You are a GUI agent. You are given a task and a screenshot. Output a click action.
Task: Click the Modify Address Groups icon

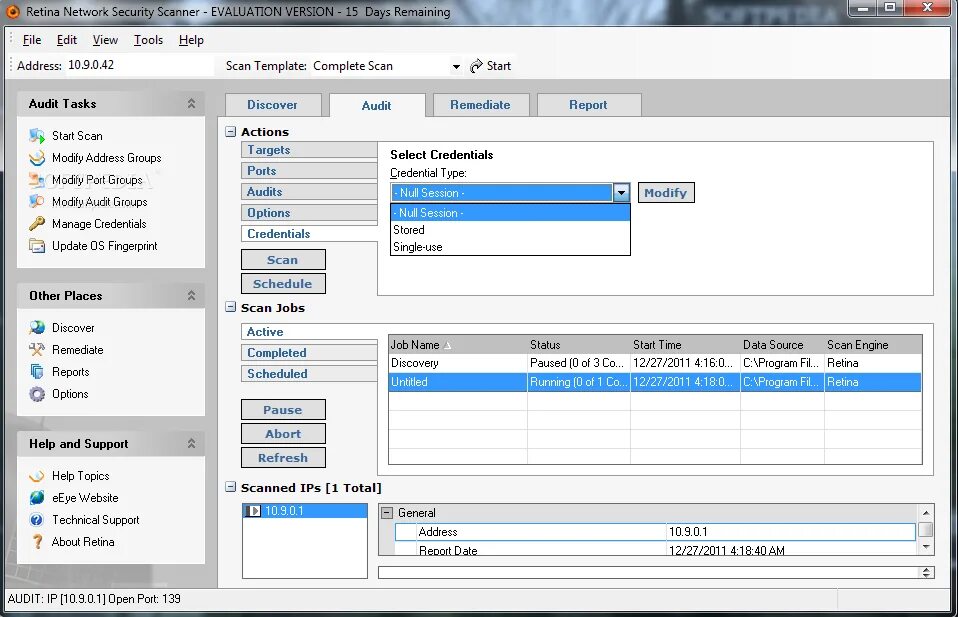tap(37, 158)
